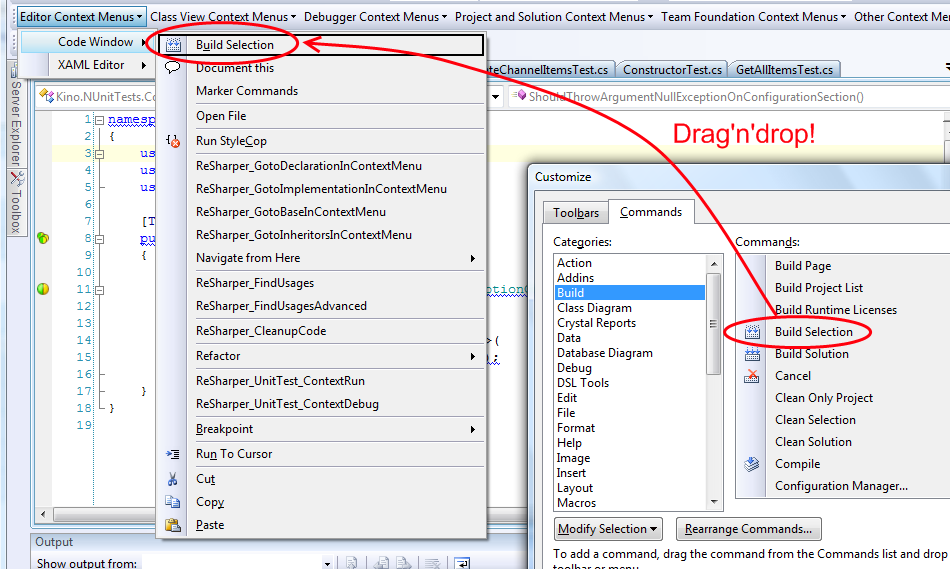Open Team Foundation Context Menus dropdown
This screenshot has height=569, width=950.
pos(753,17)
